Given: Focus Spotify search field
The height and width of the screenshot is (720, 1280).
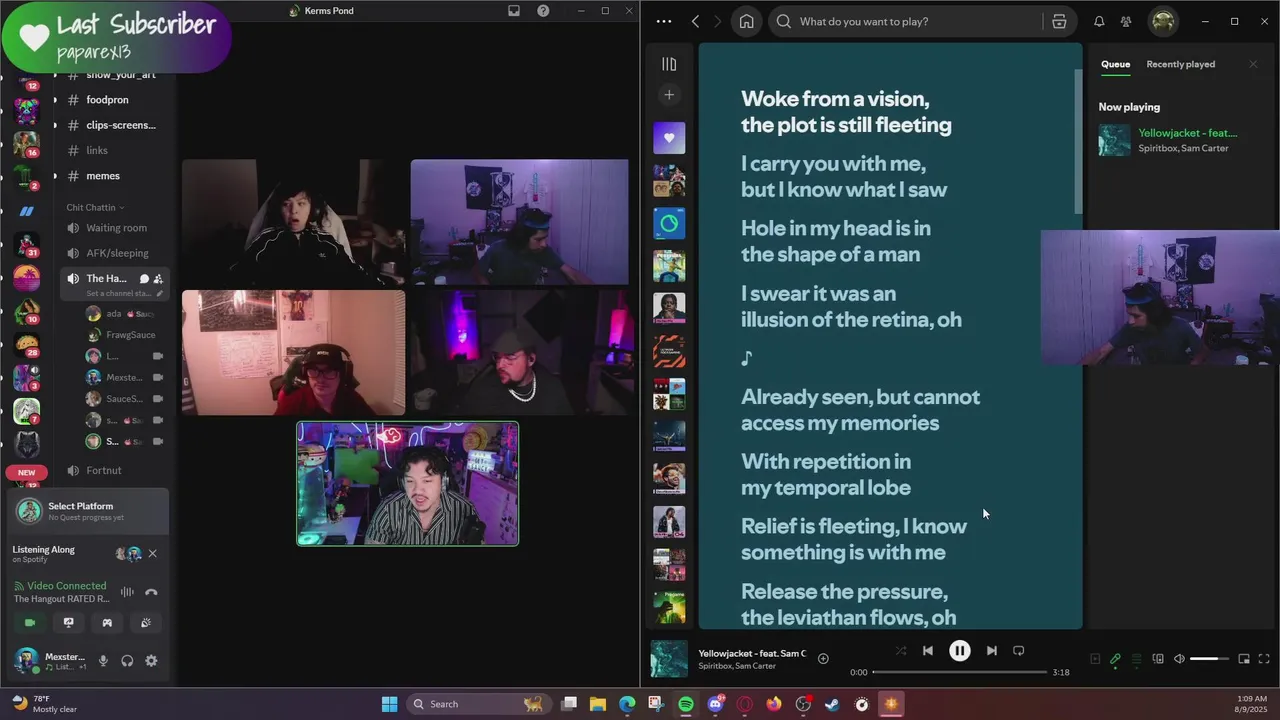Looking at the screenshot, I should (x=910, y=21).
